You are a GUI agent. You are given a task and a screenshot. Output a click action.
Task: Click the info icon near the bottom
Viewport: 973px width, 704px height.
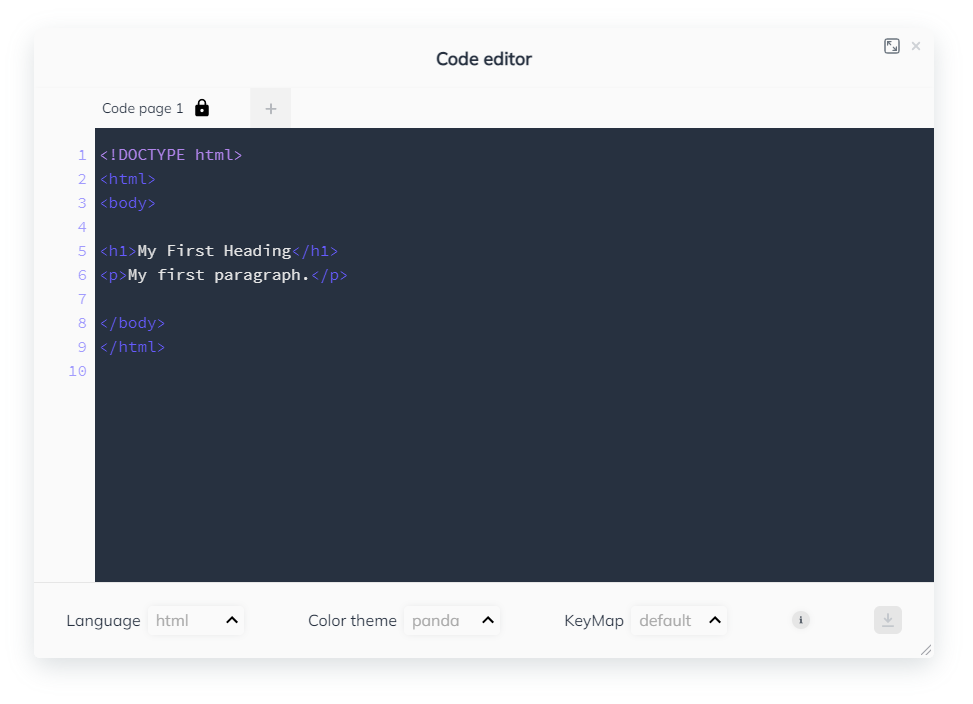(x=800, y=620)
